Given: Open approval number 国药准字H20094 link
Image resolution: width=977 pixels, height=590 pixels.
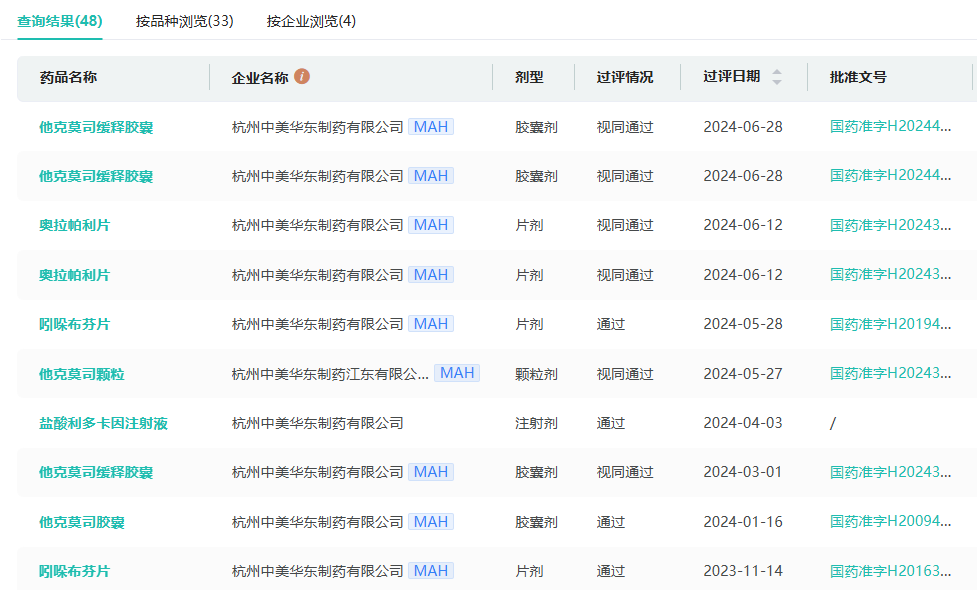Looking at the screenshot, I should coord(891,522).
